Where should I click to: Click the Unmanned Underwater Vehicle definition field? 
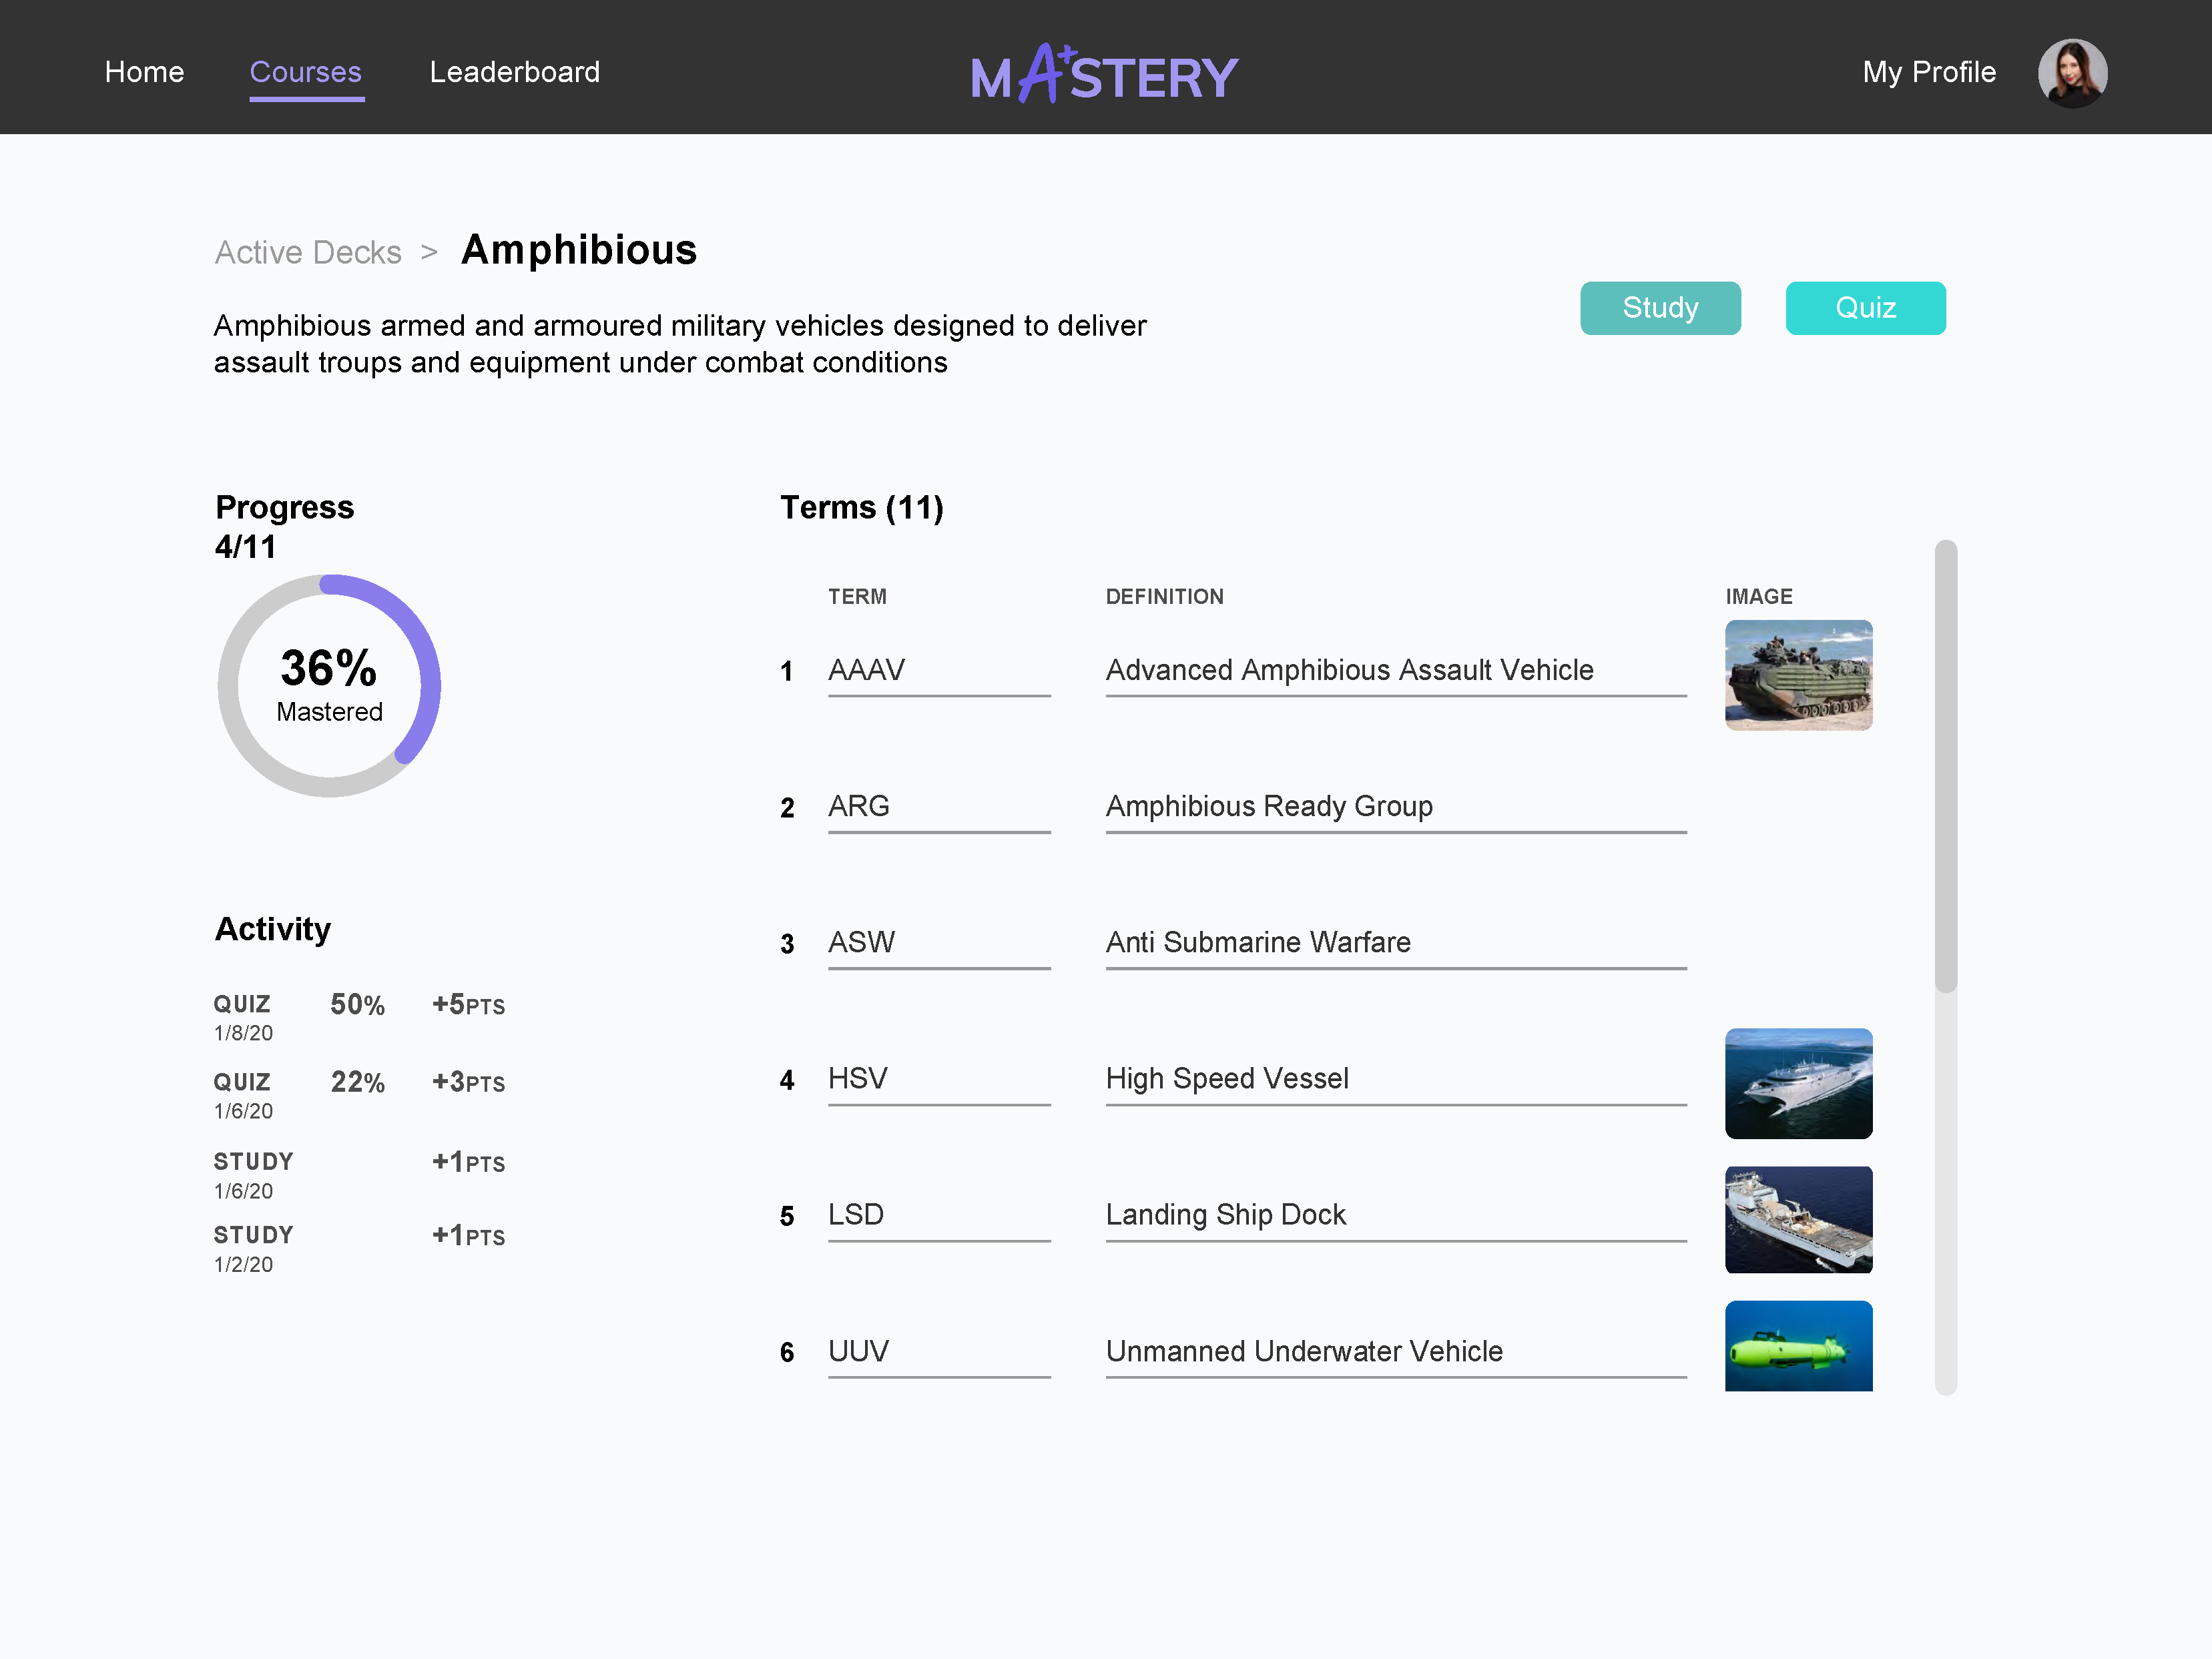[x=1395, y=1351]
